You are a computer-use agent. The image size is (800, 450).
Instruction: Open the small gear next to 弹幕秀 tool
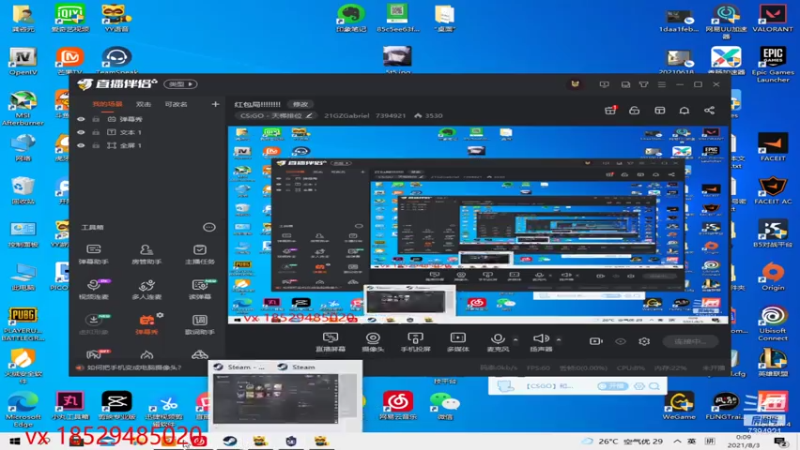click(x=160, y=315)
